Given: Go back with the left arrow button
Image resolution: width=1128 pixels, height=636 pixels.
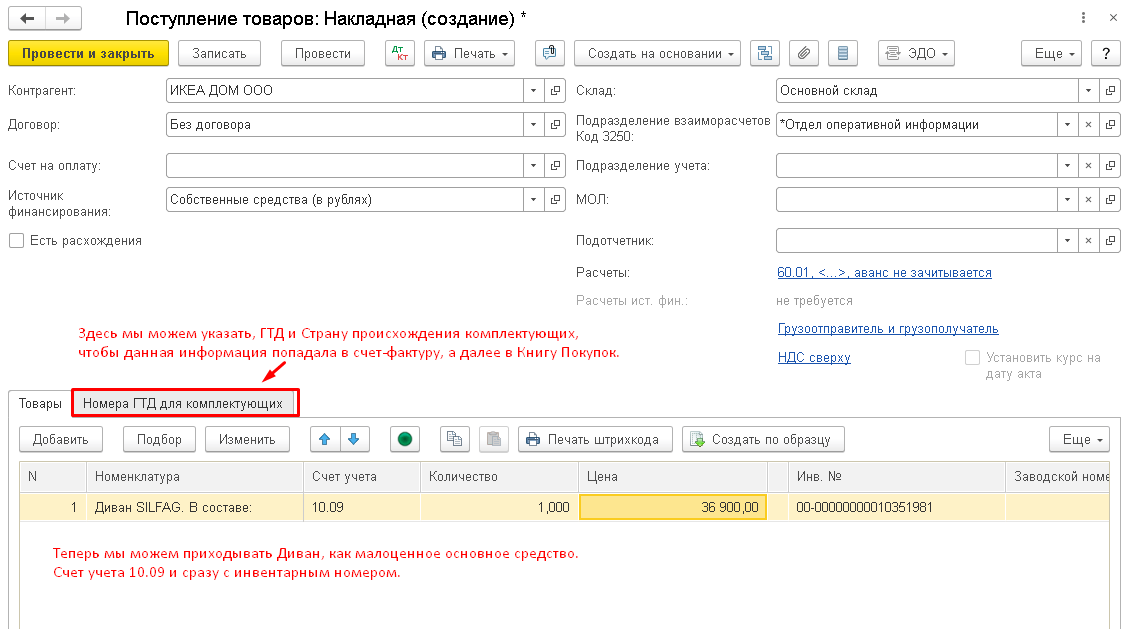Looking at the screenshot, I should coord(27,18).
